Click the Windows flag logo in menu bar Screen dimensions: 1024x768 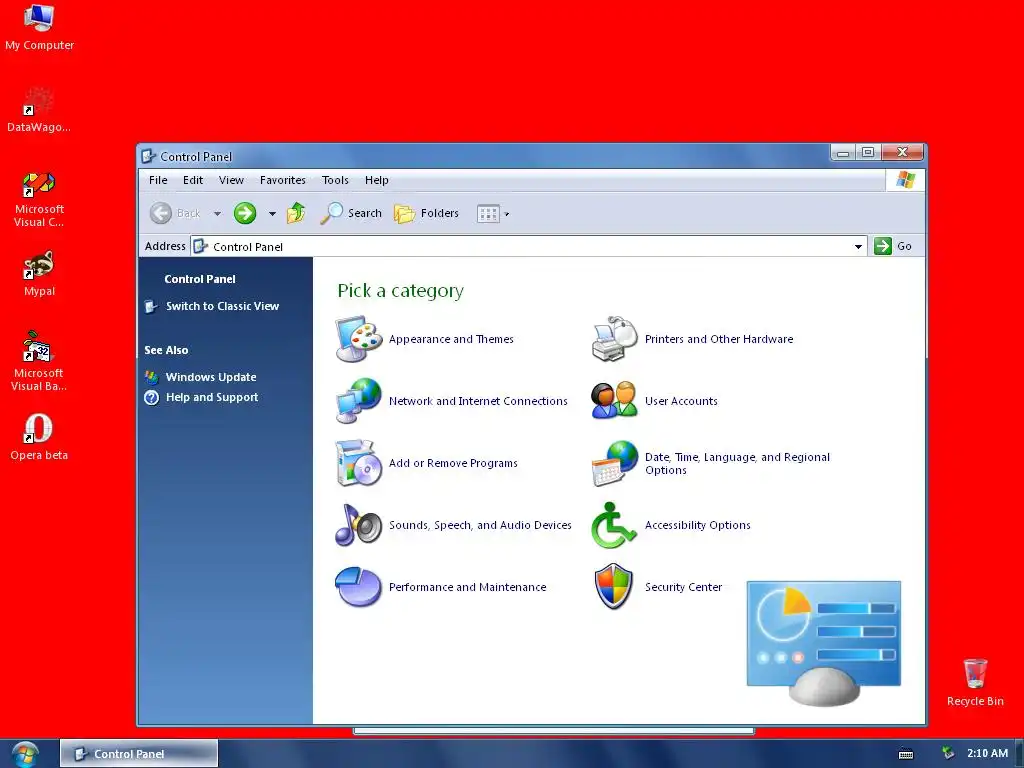[x=905, y=180]
